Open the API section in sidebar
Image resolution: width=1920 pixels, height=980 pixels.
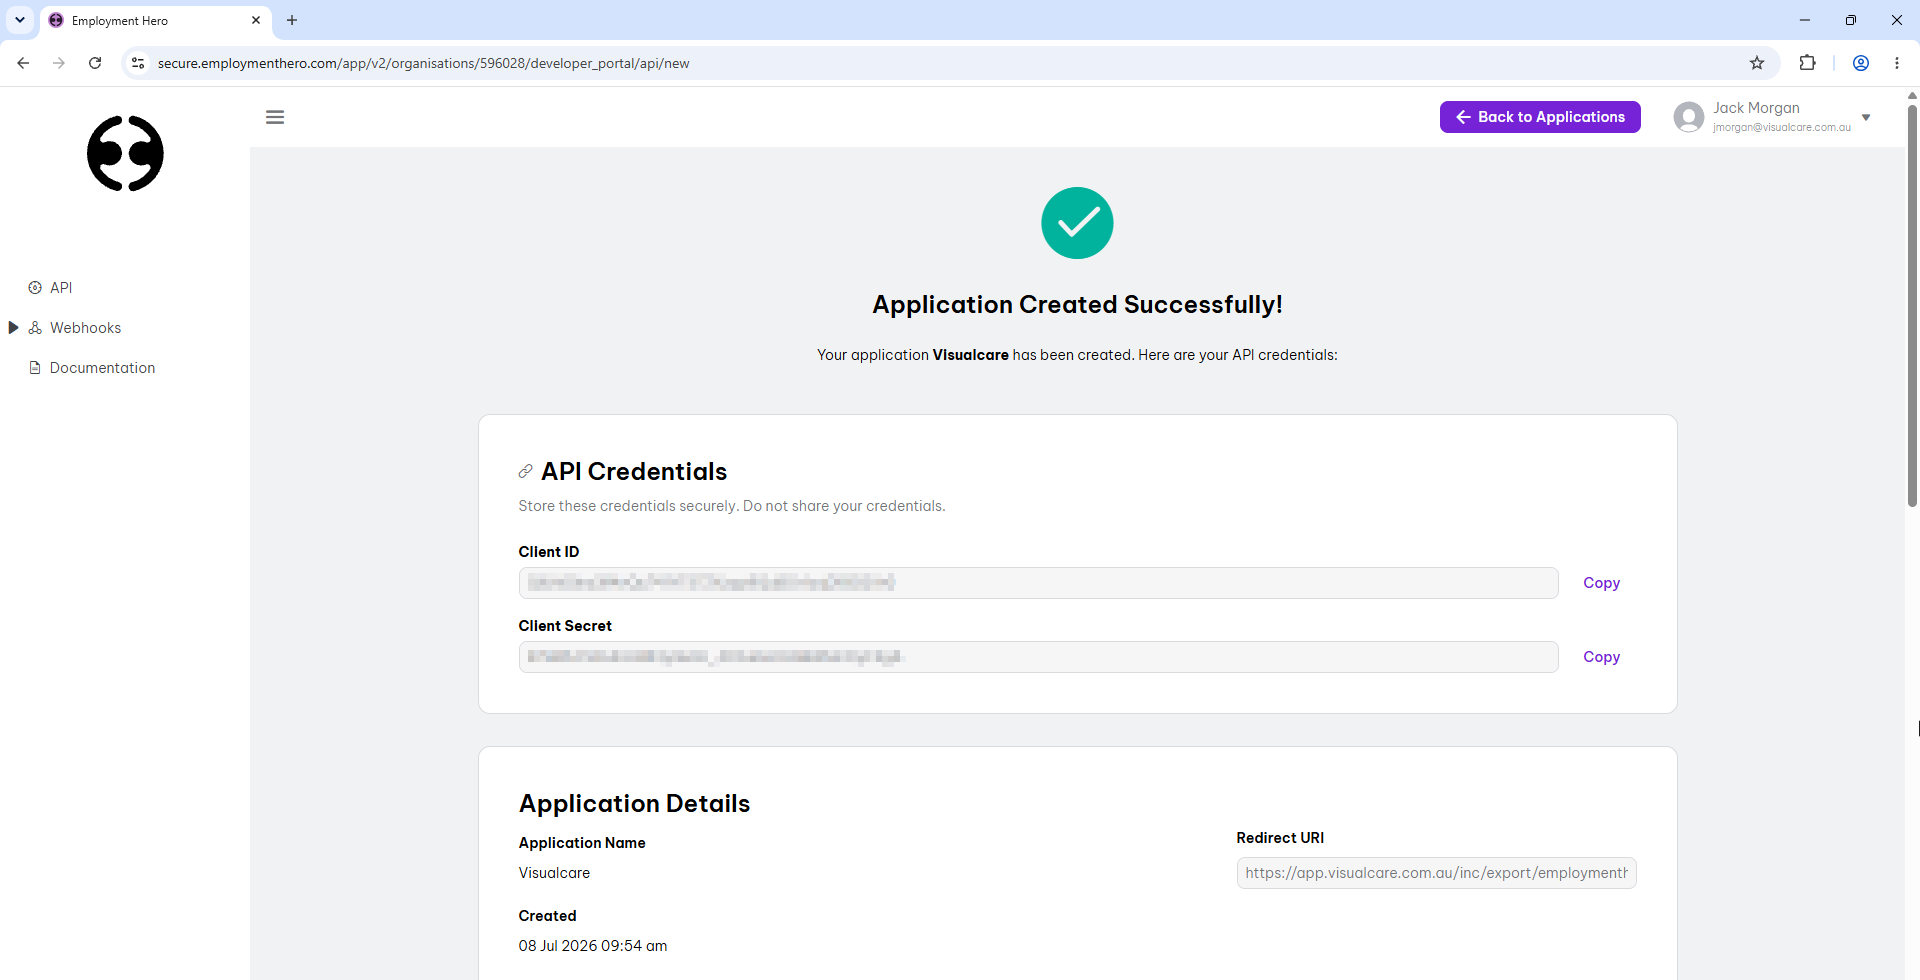61,288
